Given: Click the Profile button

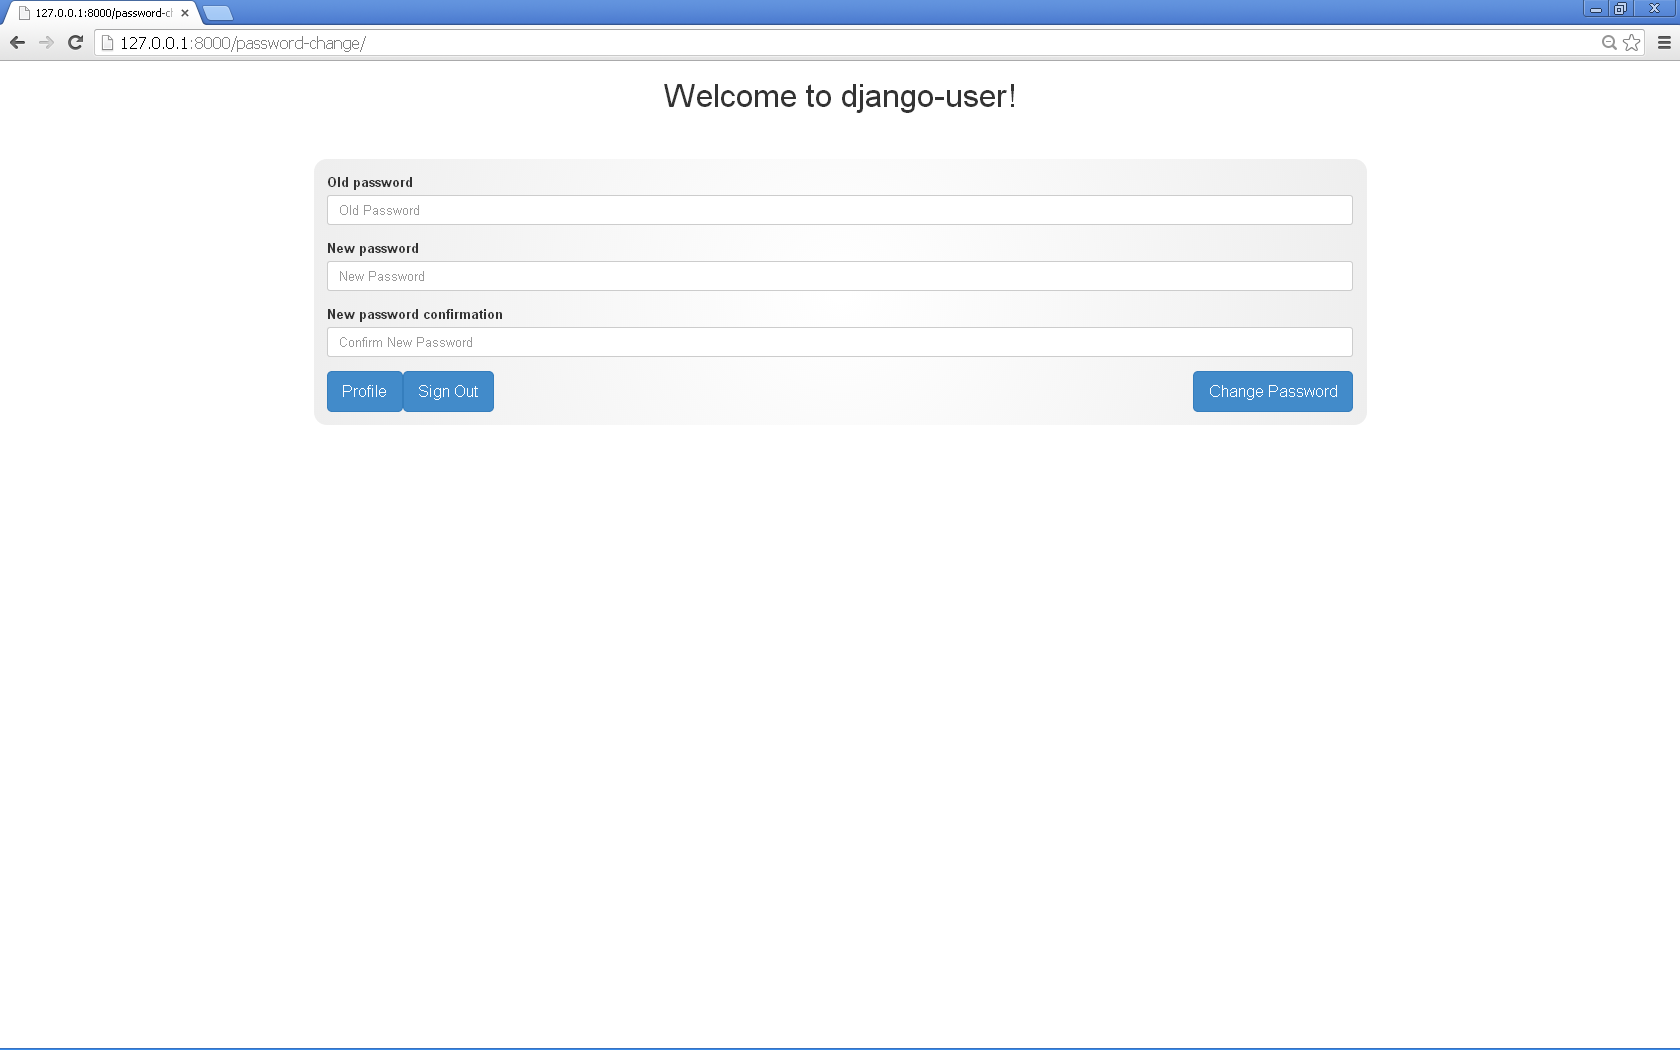Looking at the screenshot, I should (364, 391).
